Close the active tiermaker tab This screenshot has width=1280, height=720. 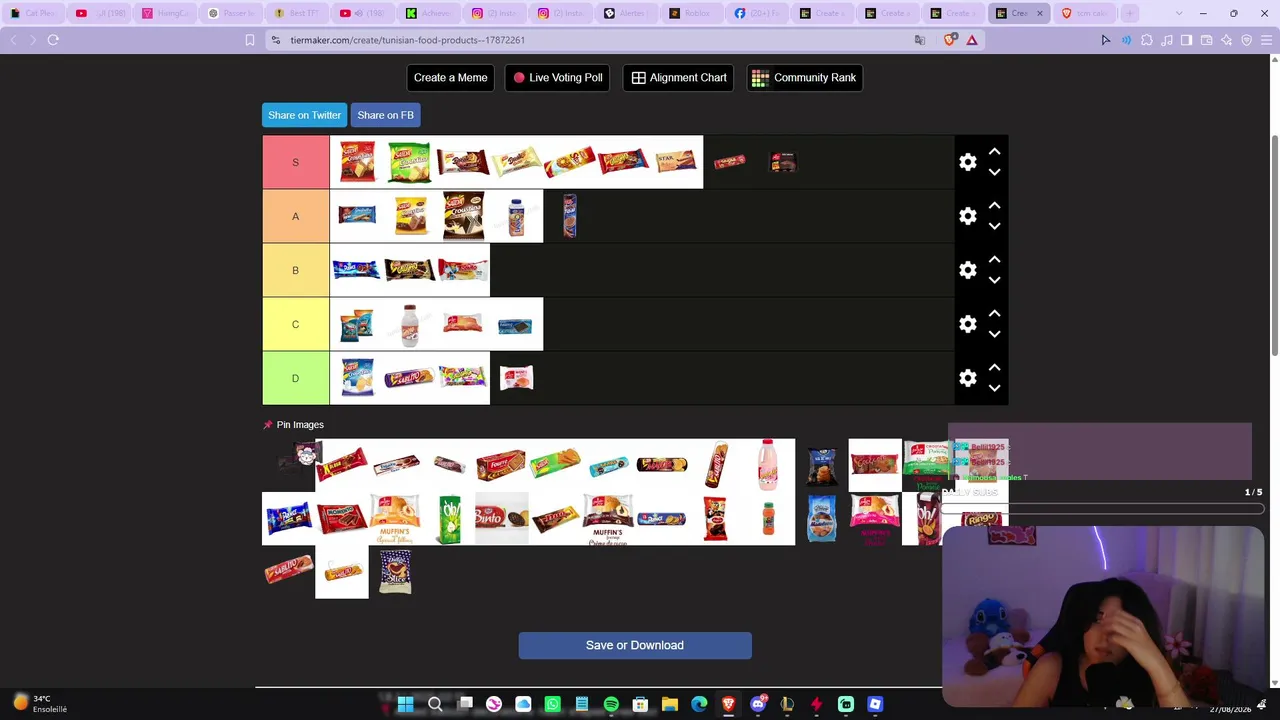[x=1039, y=13]
